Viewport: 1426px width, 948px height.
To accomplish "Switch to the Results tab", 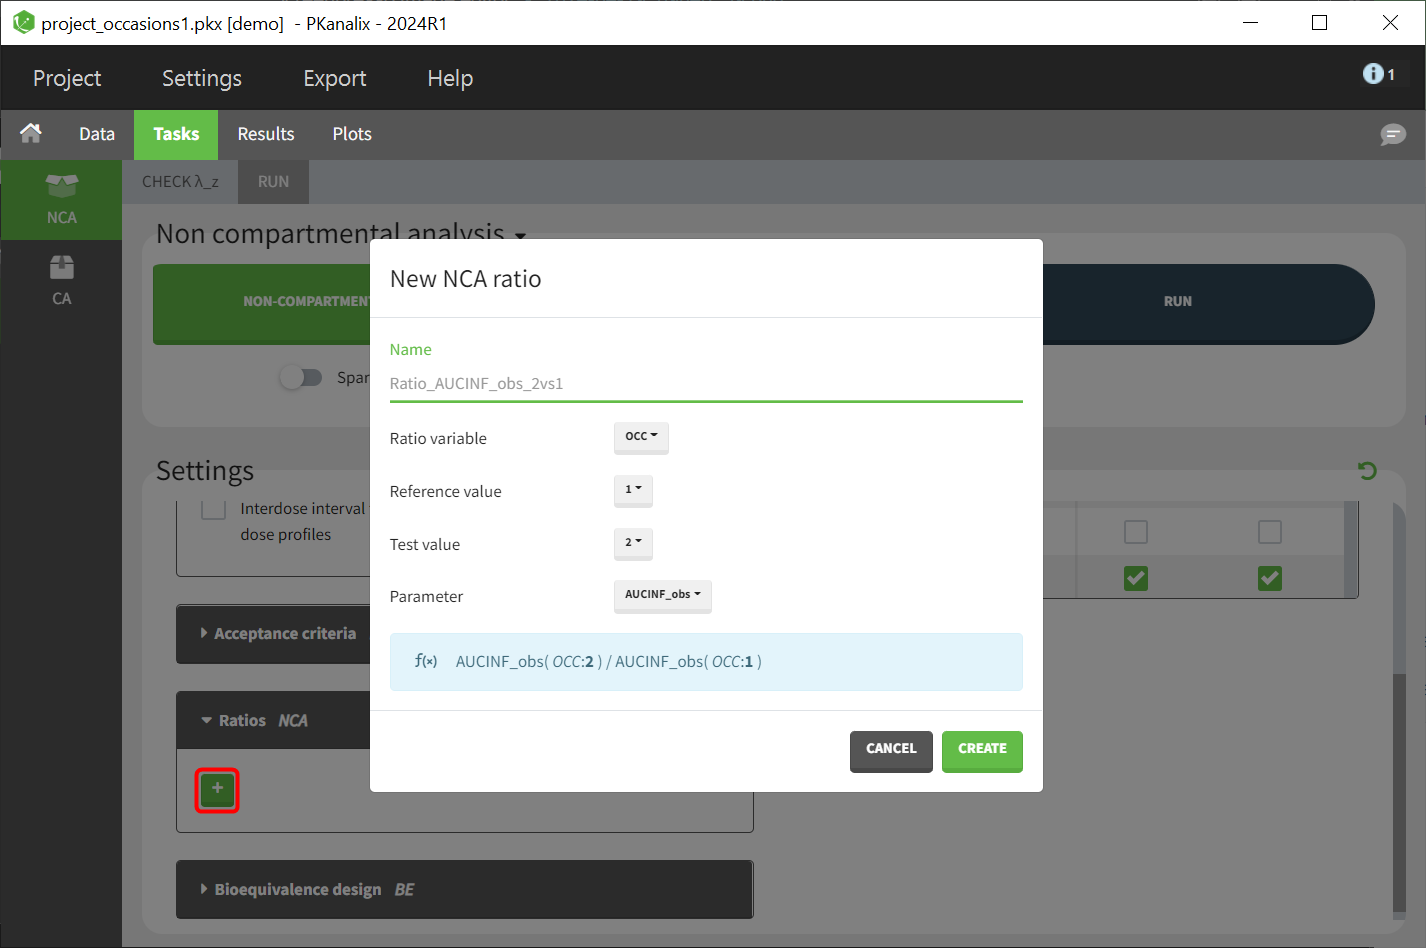I will pyautogui.click(x=265, y=134).
